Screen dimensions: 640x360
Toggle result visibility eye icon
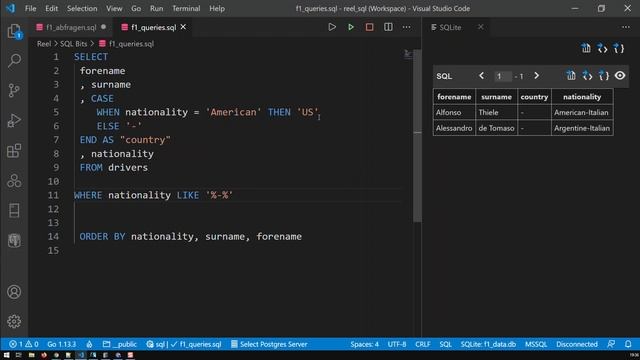coord(620,76)
